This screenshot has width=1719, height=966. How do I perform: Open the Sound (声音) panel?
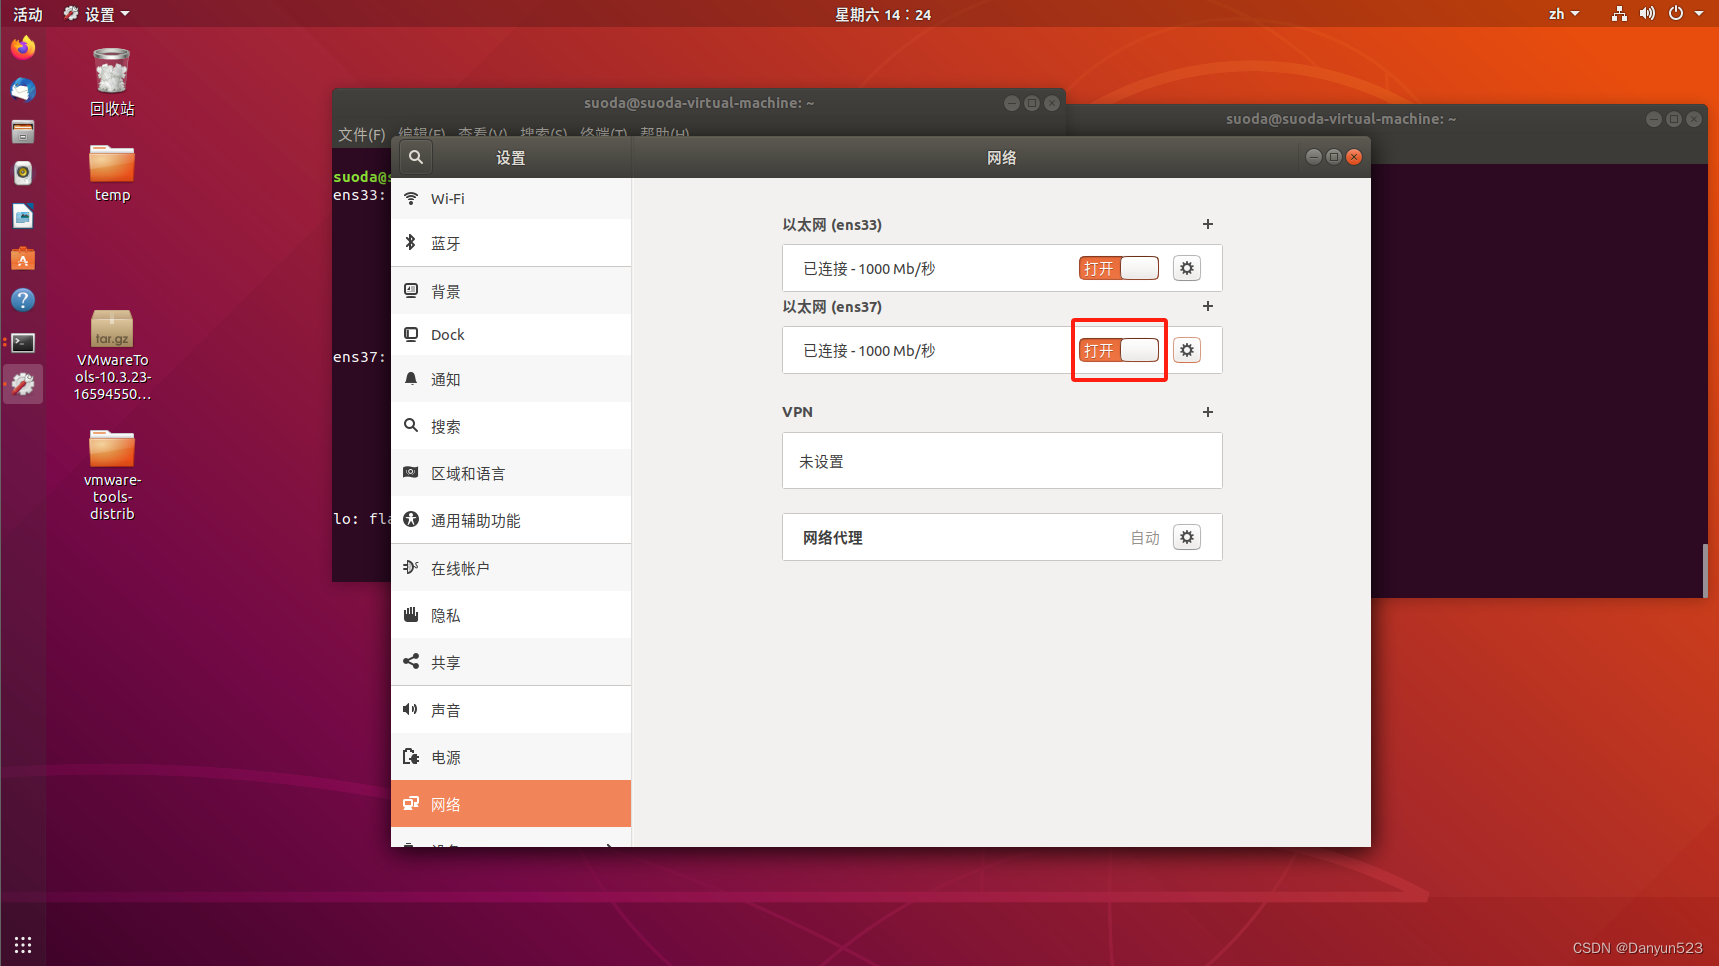click(511, 710)
